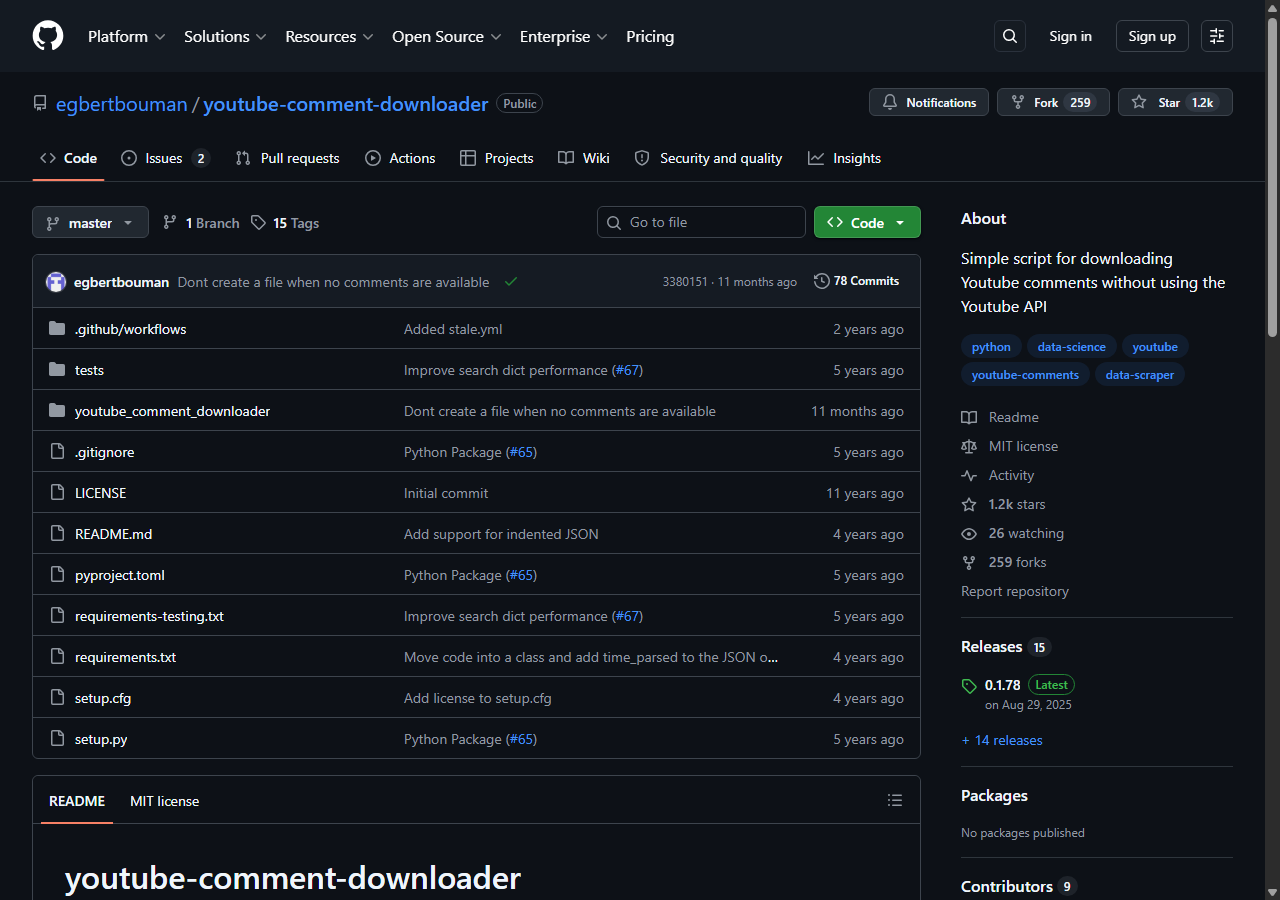Click the setup.py file icon
The image size is (1280, 900).
pos(57,739)
